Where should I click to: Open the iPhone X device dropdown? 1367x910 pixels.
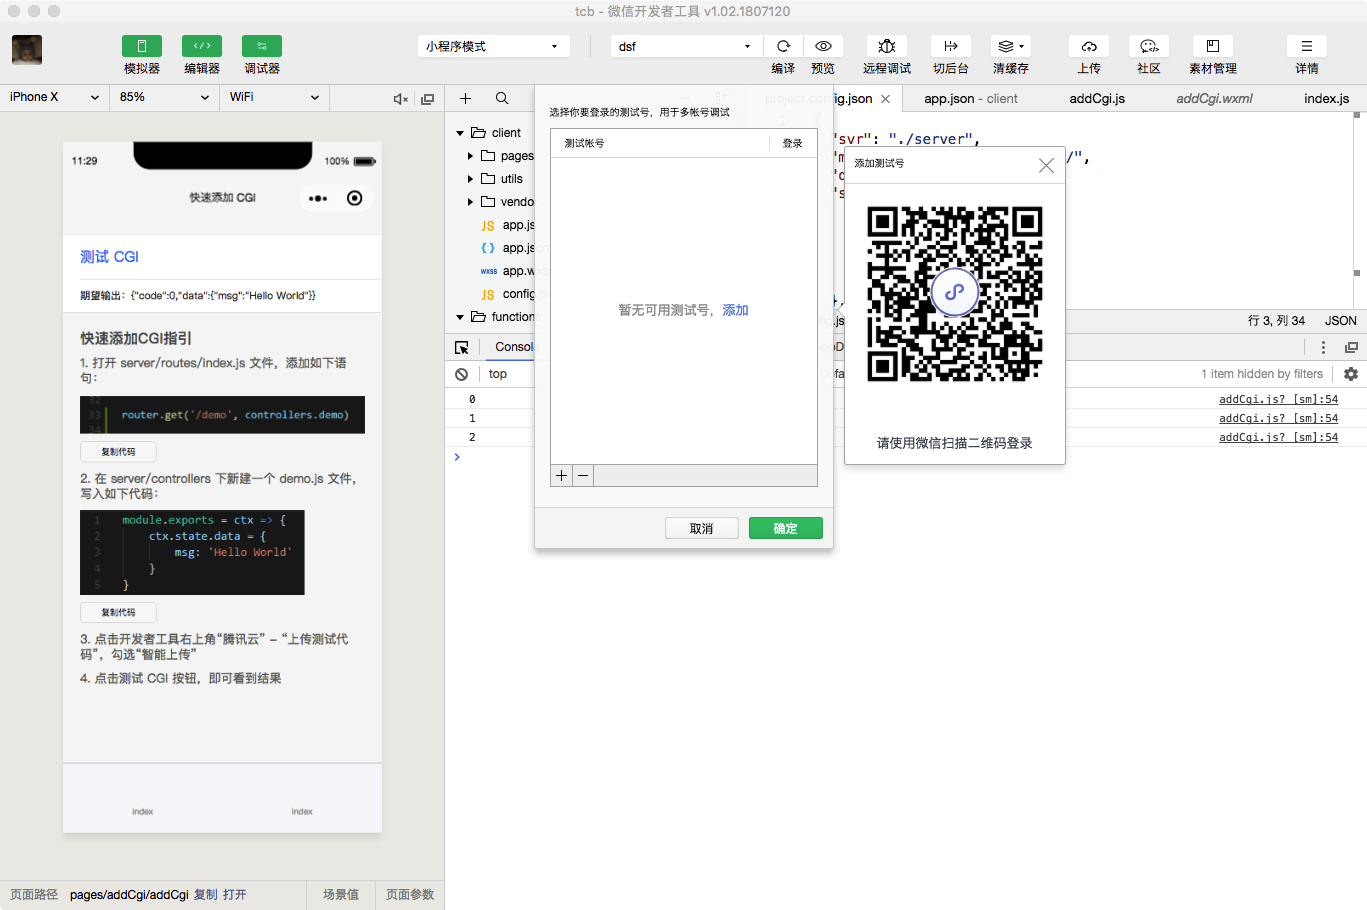click(x=54, y=97)
